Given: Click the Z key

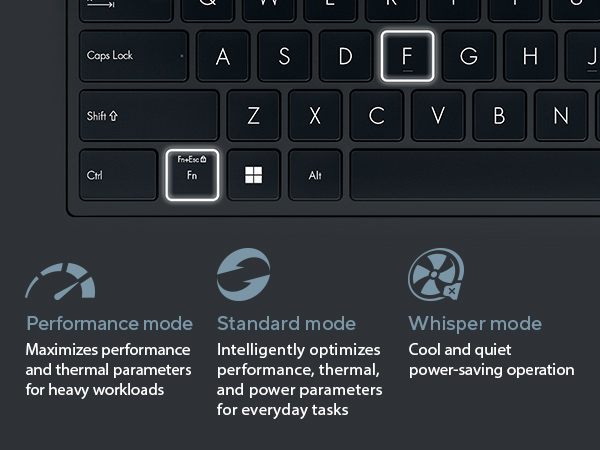Looking at the screenshot, I should (x=254, y=116).
